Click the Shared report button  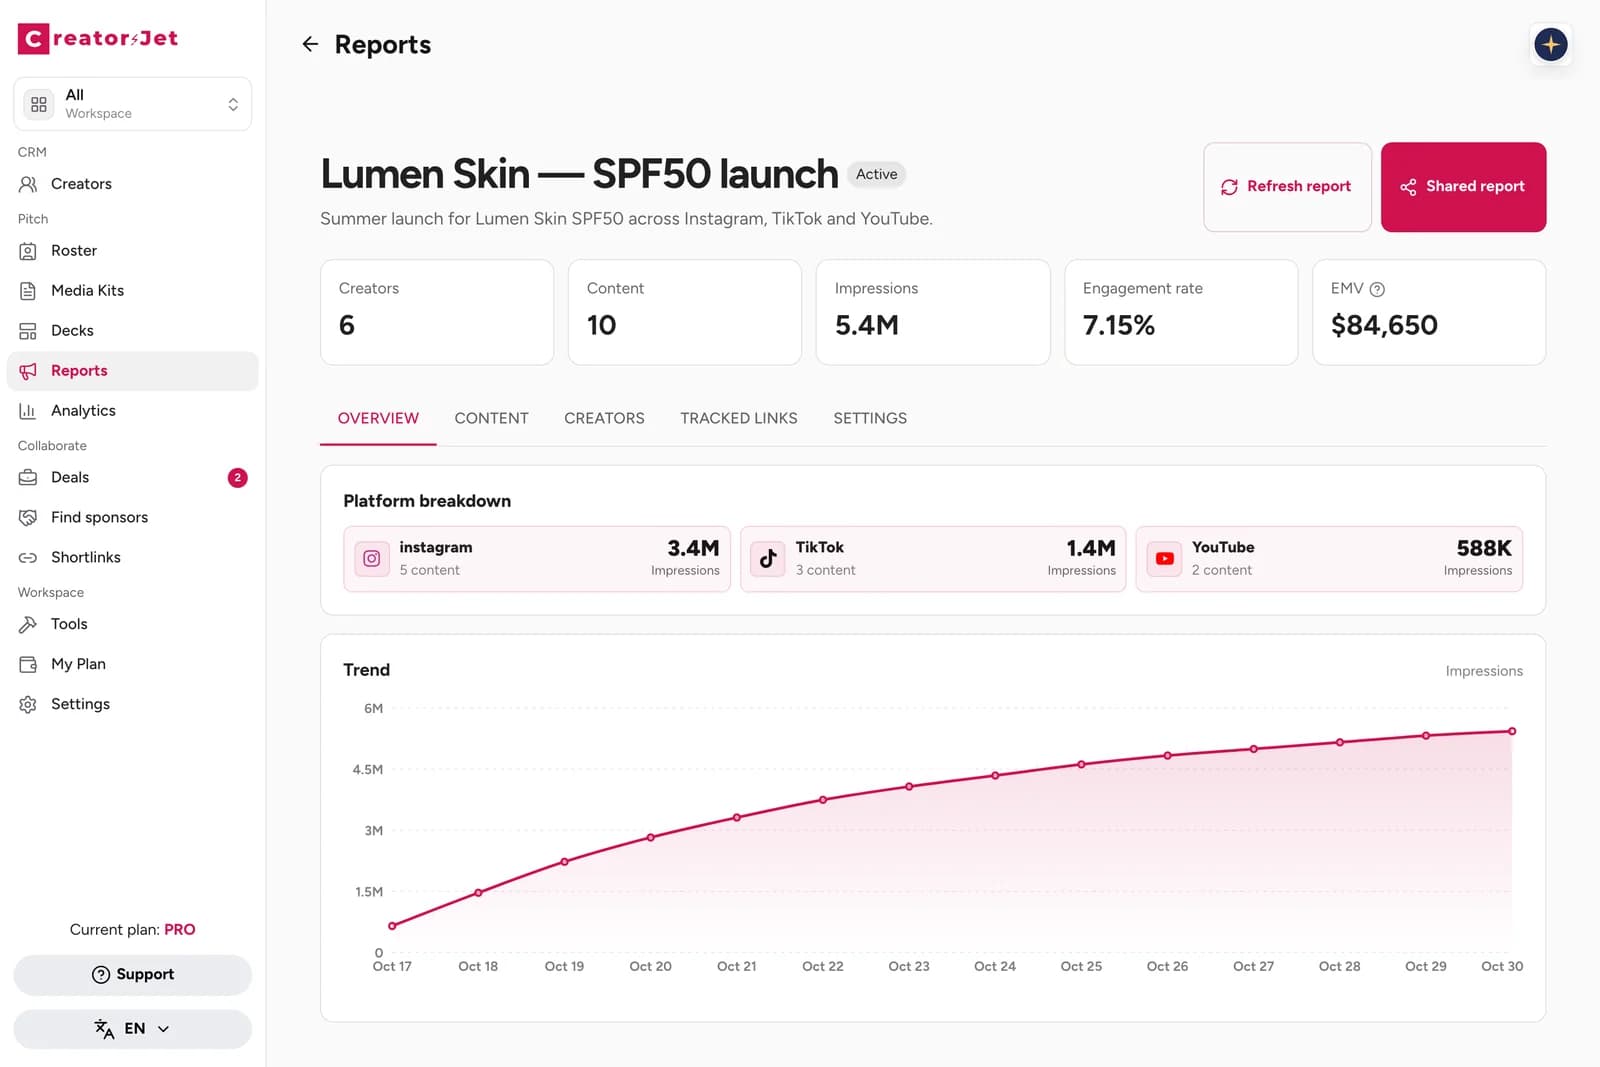coord(1463,187)
